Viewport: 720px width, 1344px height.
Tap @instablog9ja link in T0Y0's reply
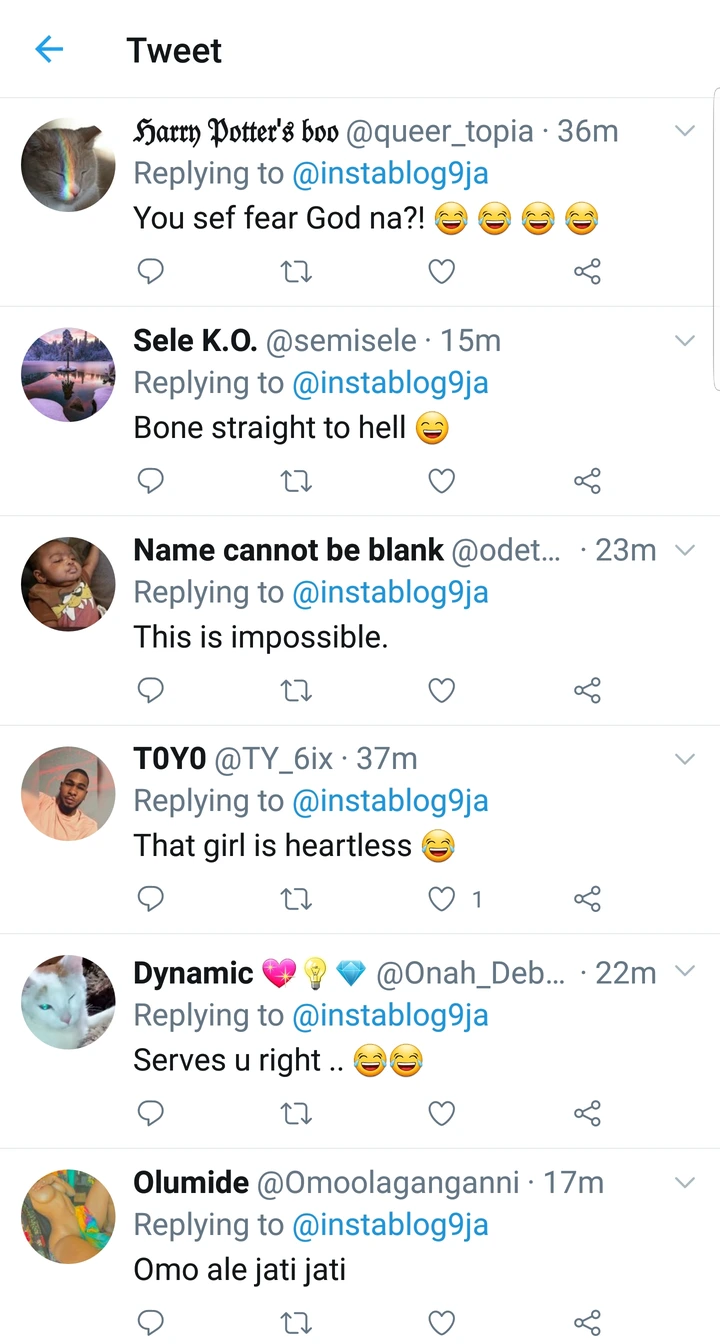(x=390, y=801)
